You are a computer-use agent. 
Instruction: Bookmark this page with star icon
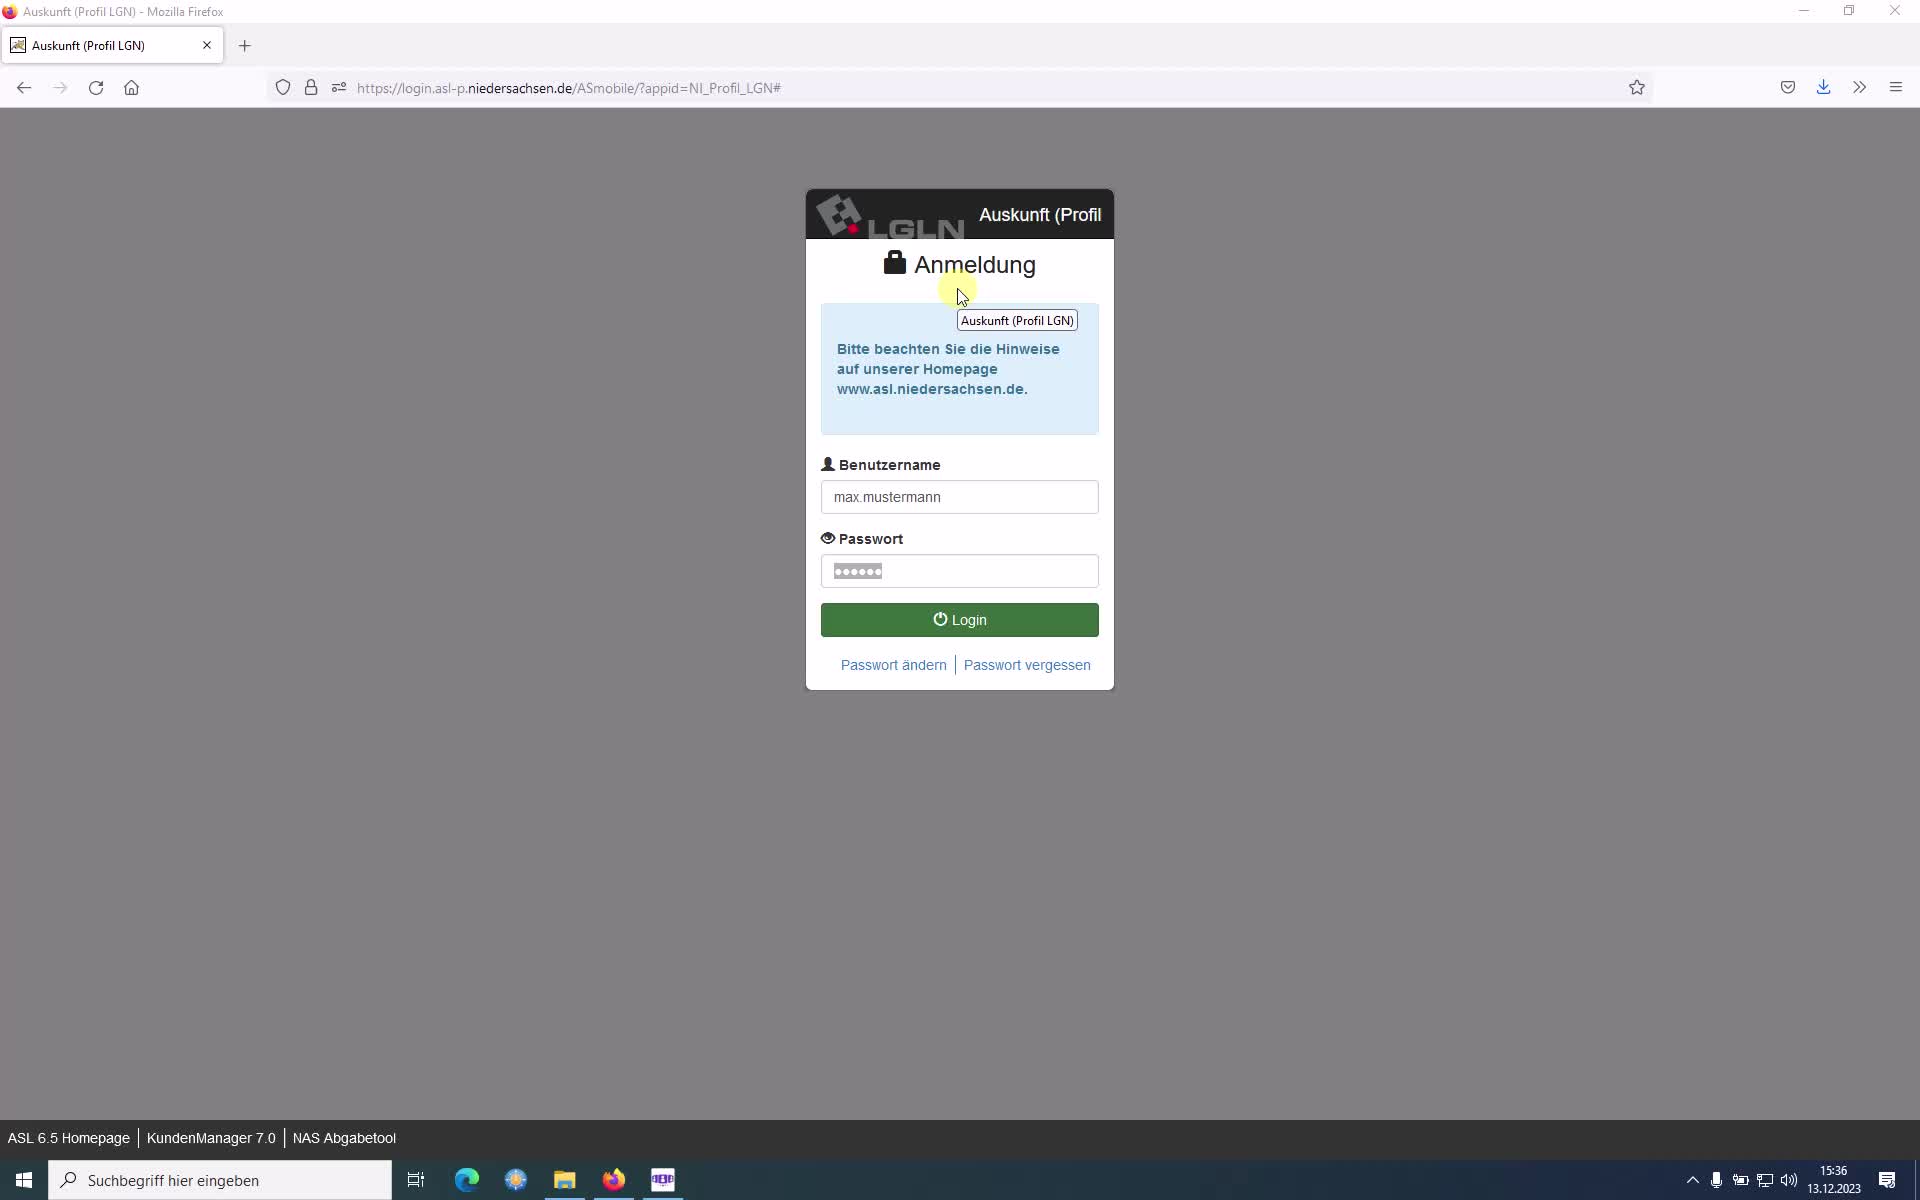pyautogui.click(x=1637, y=88)
